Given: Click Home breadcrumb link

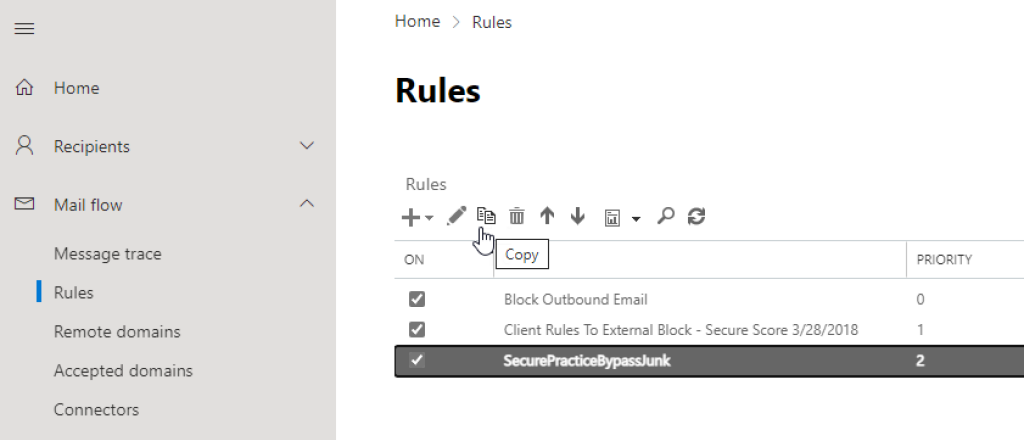Looking at the screenshot, I should [417, 21].
